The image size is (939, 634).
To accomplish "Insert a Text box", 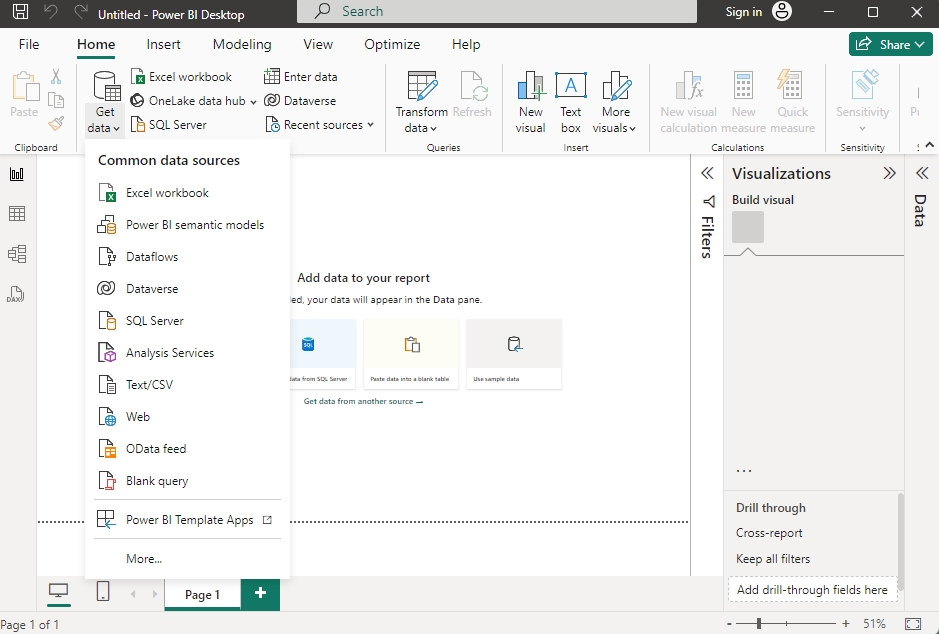I will tap(571, 86).
